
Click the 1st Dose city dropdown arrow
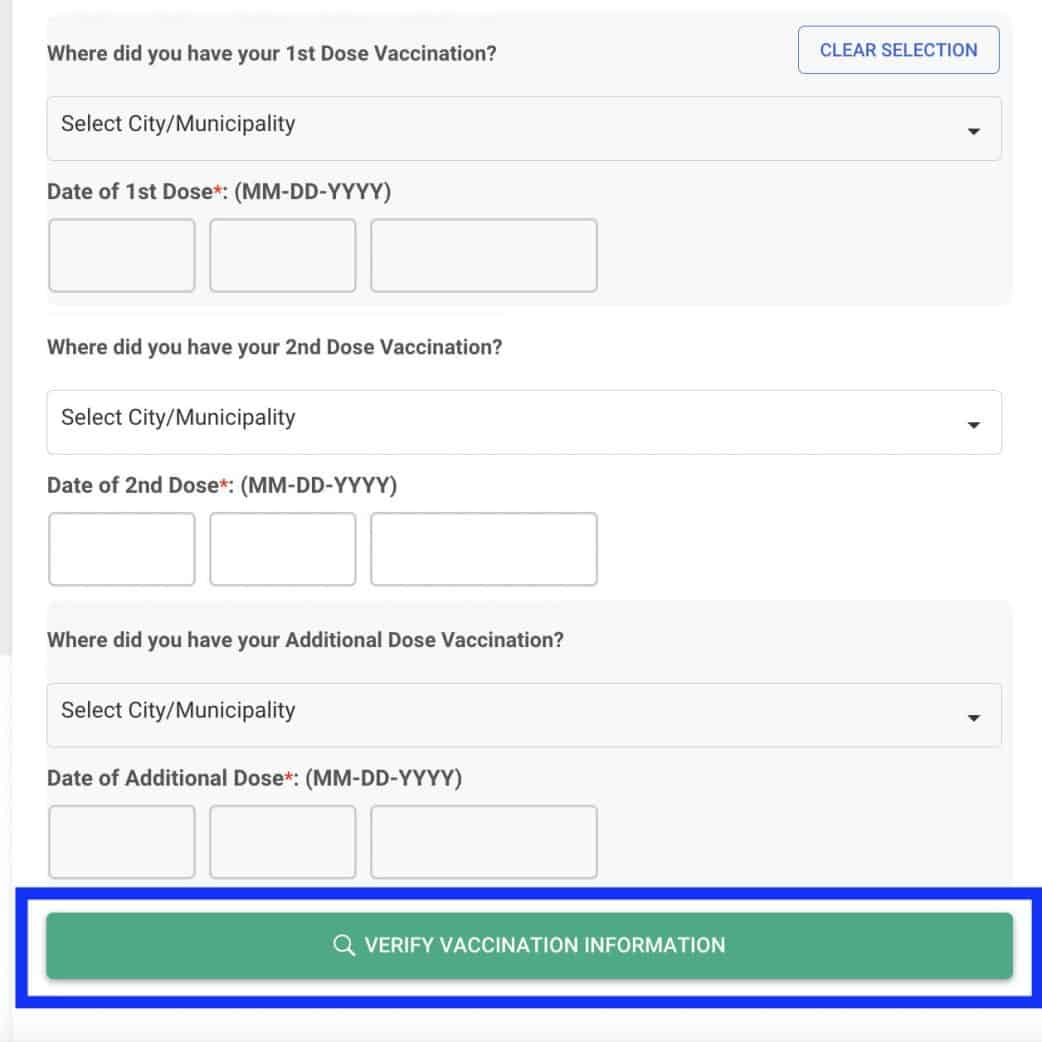click(x=973, y=130)
